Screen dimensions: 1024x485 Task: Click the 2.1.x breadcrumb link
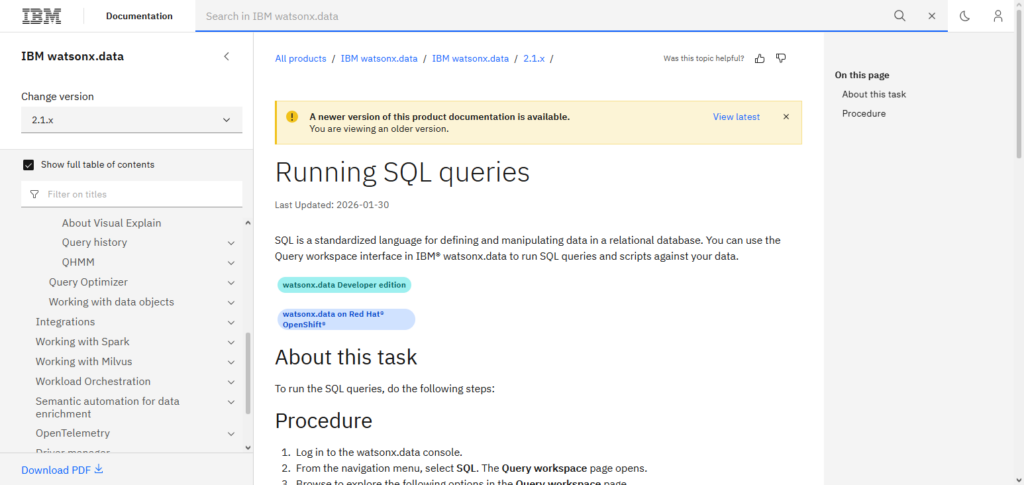point(534,59)
